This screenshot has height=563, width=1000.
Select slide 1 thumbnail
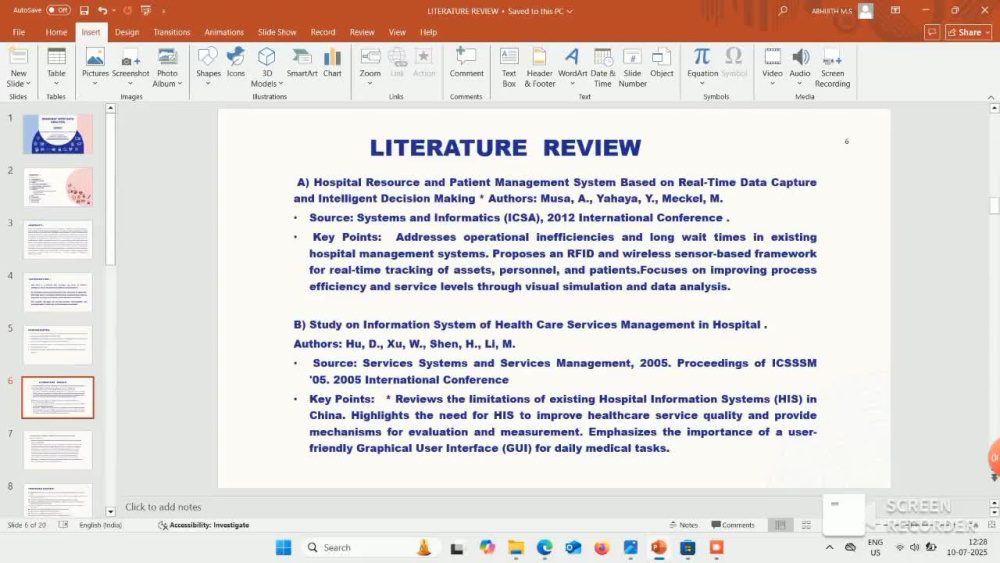click(57, 134)
